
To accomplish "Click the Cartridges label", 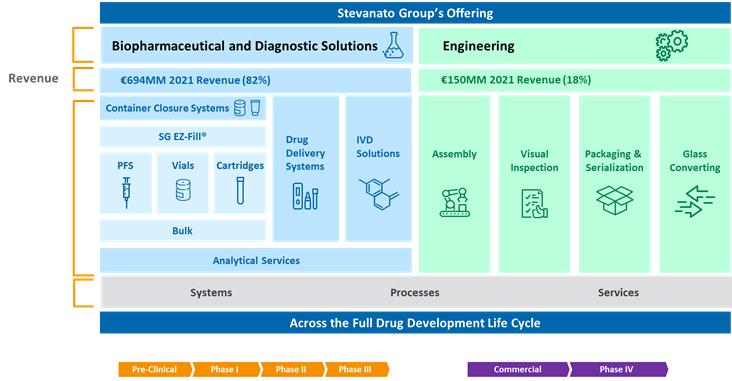I will (x=240, y=165).
